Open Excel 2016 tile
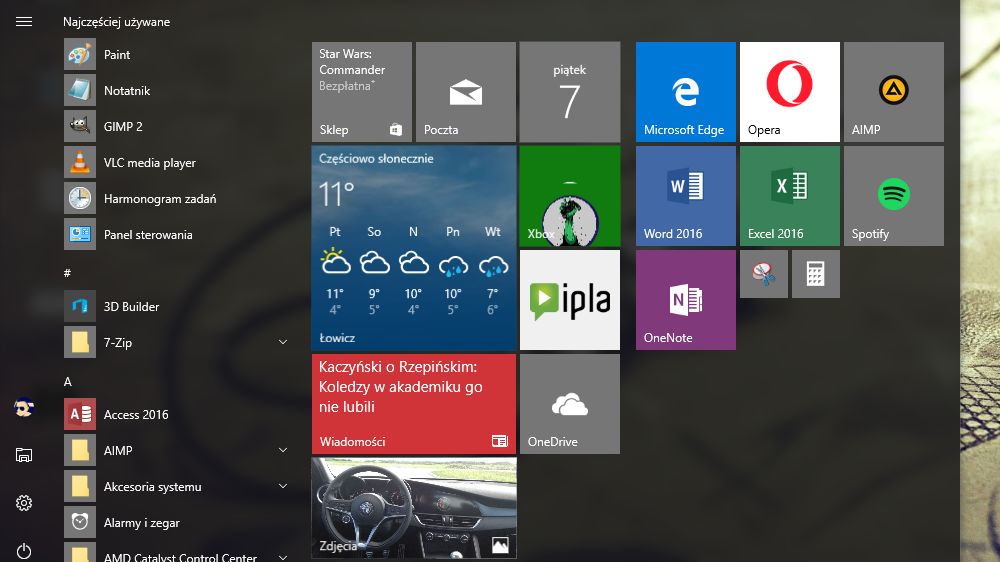1000x562 pixels. coord(790,196)
